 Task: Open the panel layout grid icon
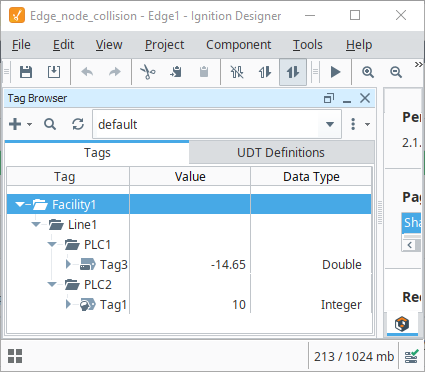pyautogui.click(x=15, y=356)
